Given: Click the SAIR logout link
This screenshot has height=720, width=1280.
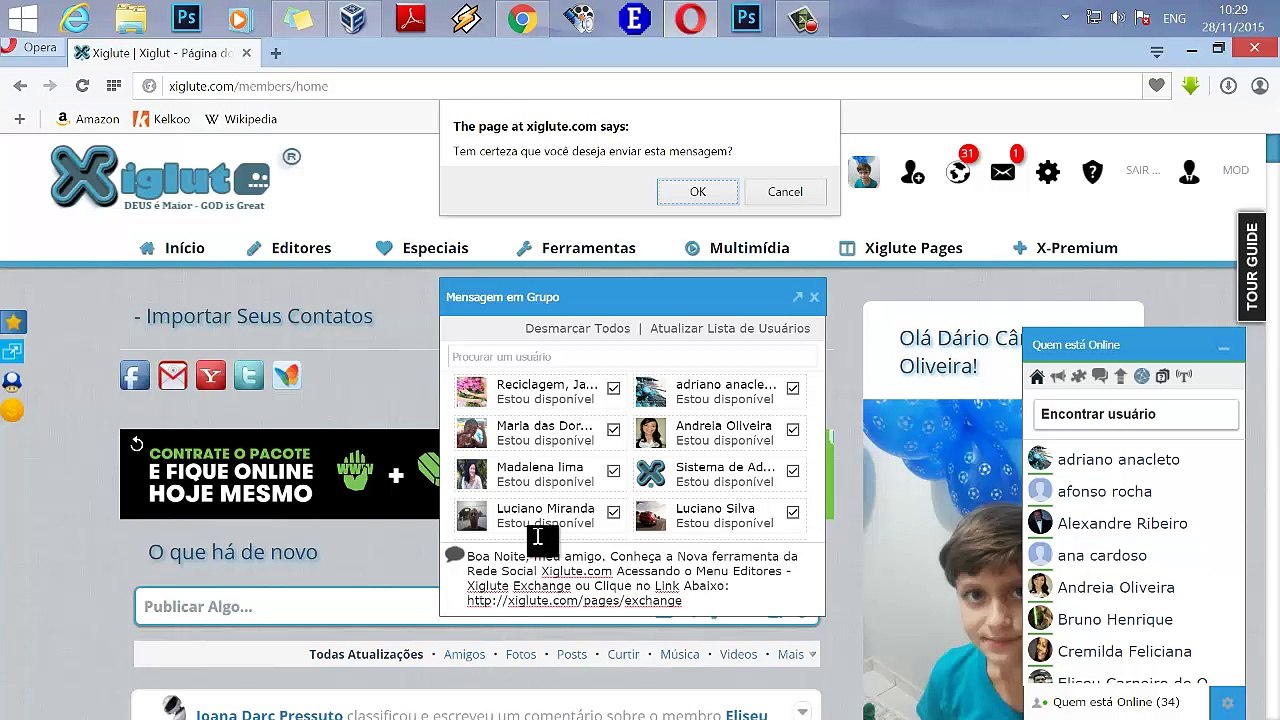Looking at the screenshot, I should coord(1142,170).
